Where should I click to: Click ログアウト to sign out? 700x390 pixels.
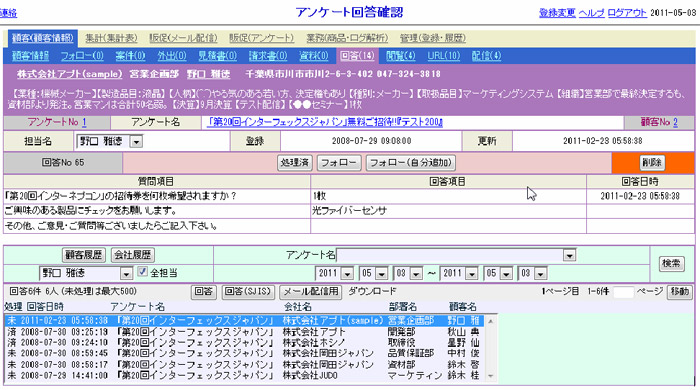(x=627, y=13)
